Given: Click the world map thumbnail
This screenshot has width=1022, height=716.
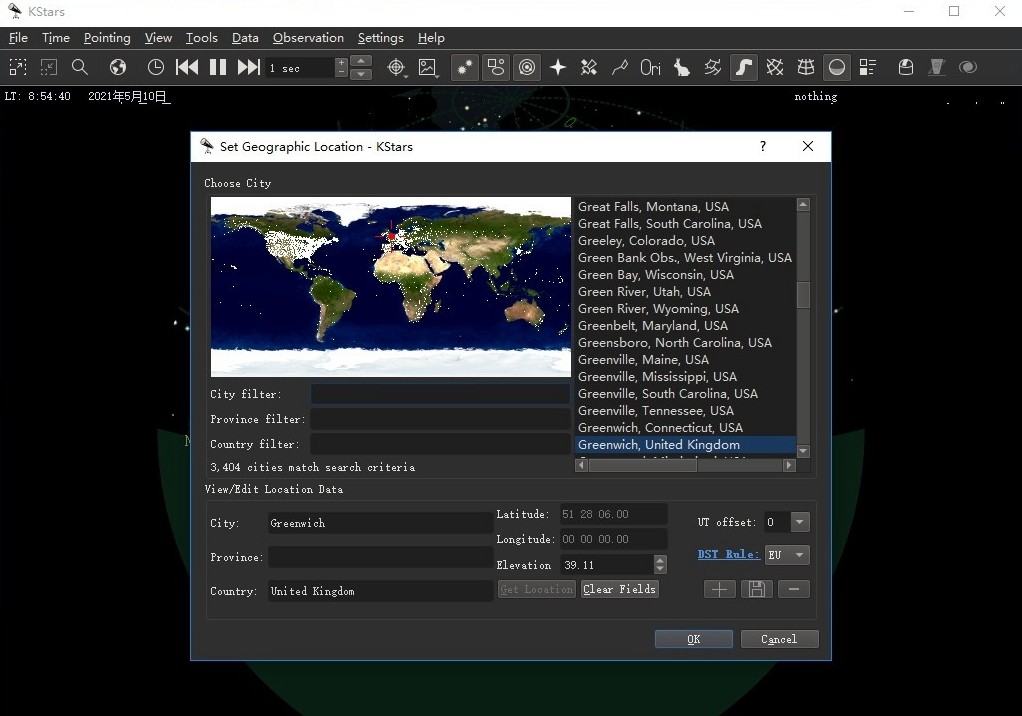Looking at the screenshot, I should pos(390,287).
